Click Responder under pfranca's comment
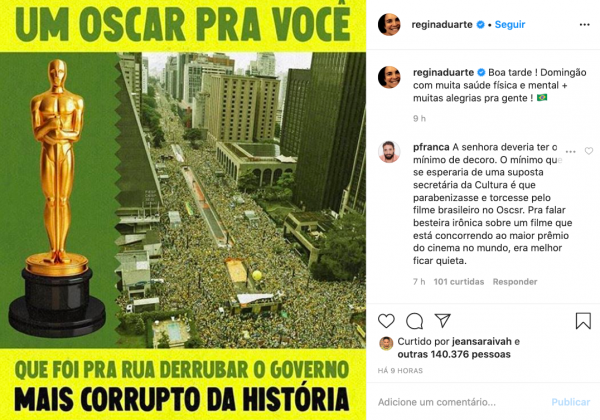 515,282
